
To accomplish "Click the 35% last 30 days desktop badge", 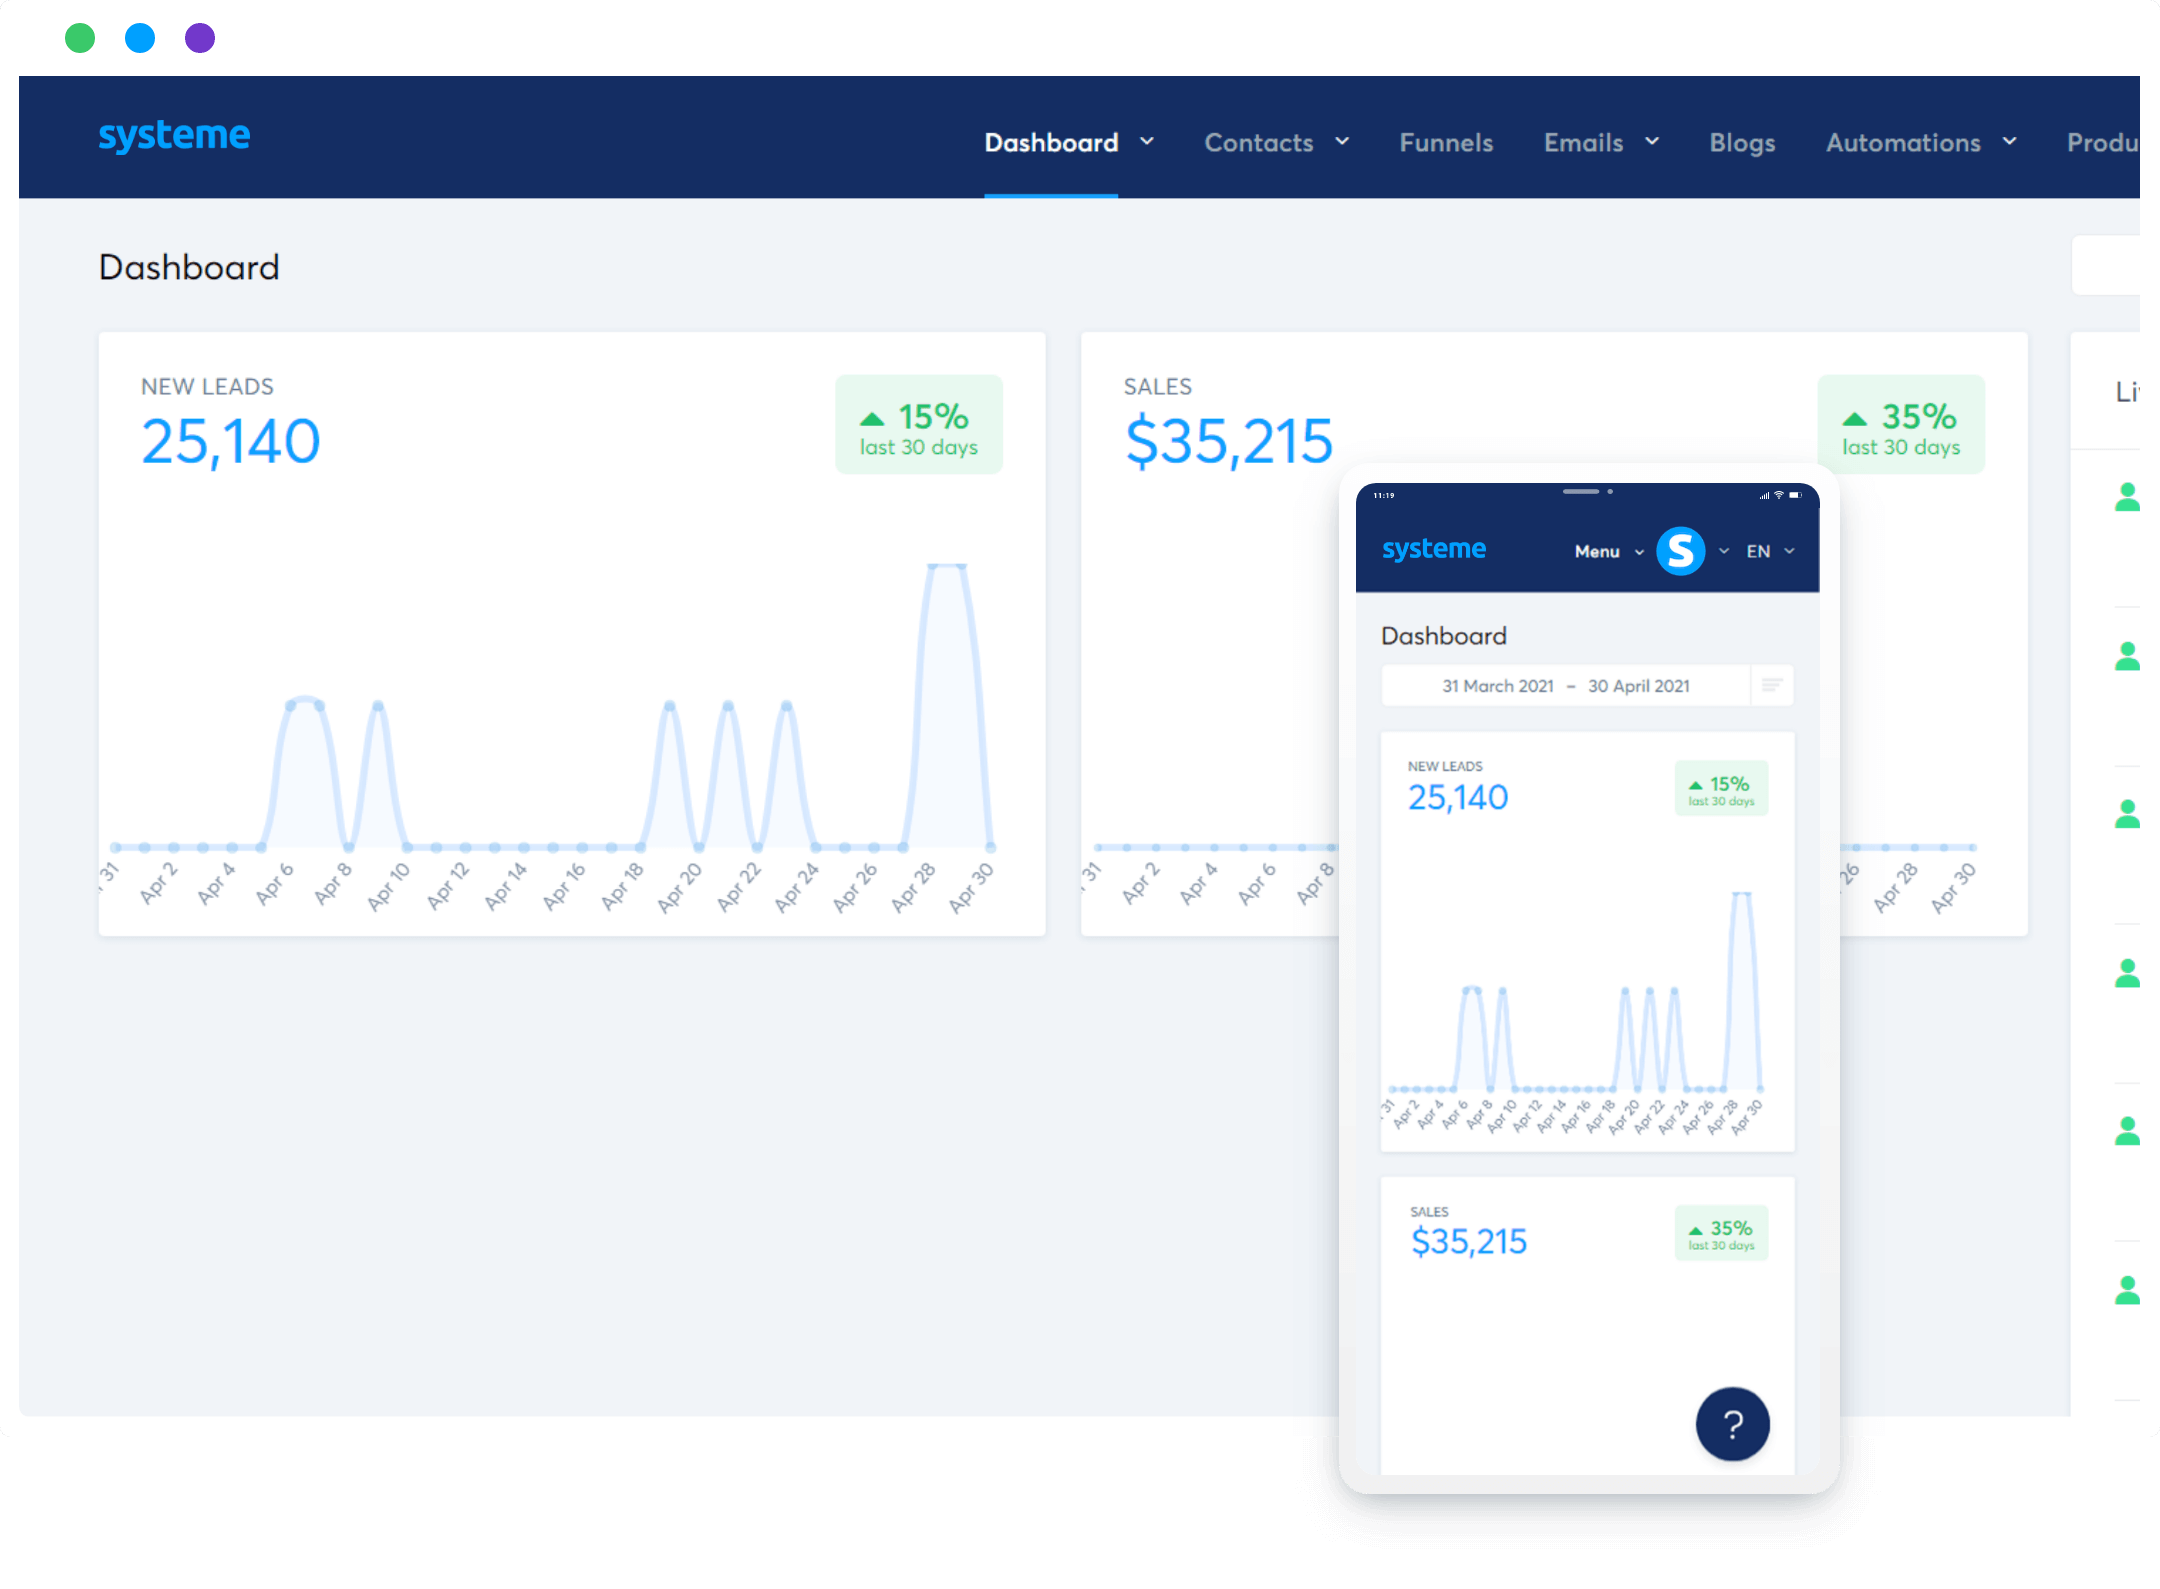I will (1900, 425).
